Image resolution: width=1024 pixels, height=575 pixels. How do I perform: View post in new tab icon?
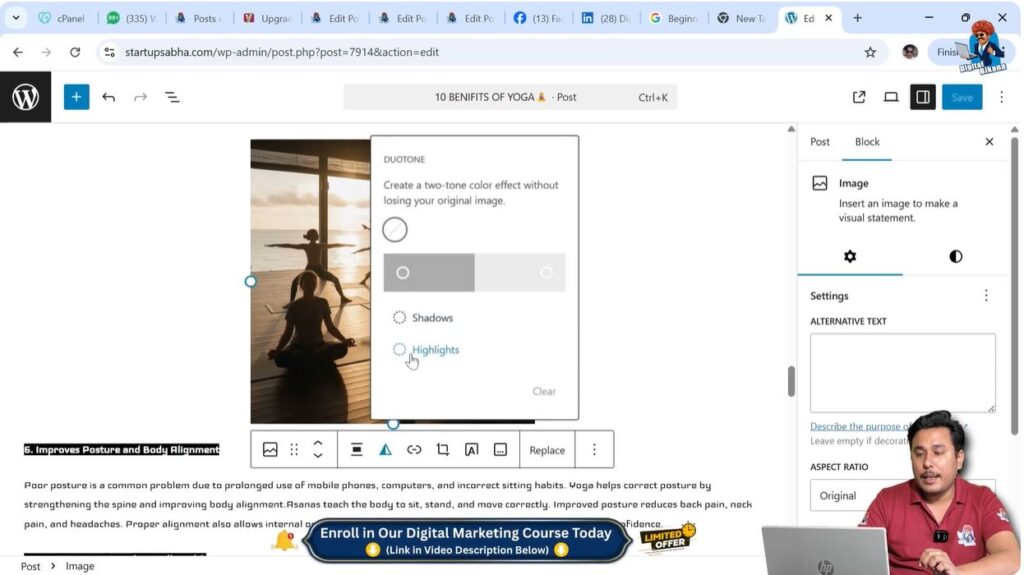click(859, 97)
